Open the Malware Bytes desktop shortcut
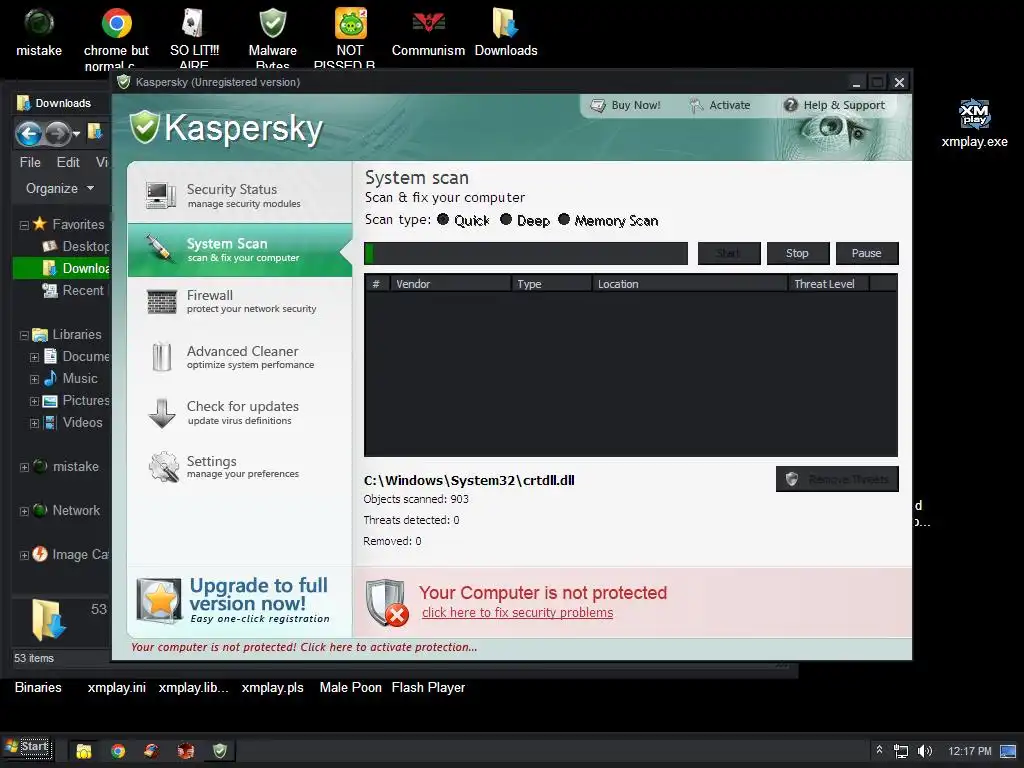Viewport: 1024px width, 768px height. click(x=272, y=24)
